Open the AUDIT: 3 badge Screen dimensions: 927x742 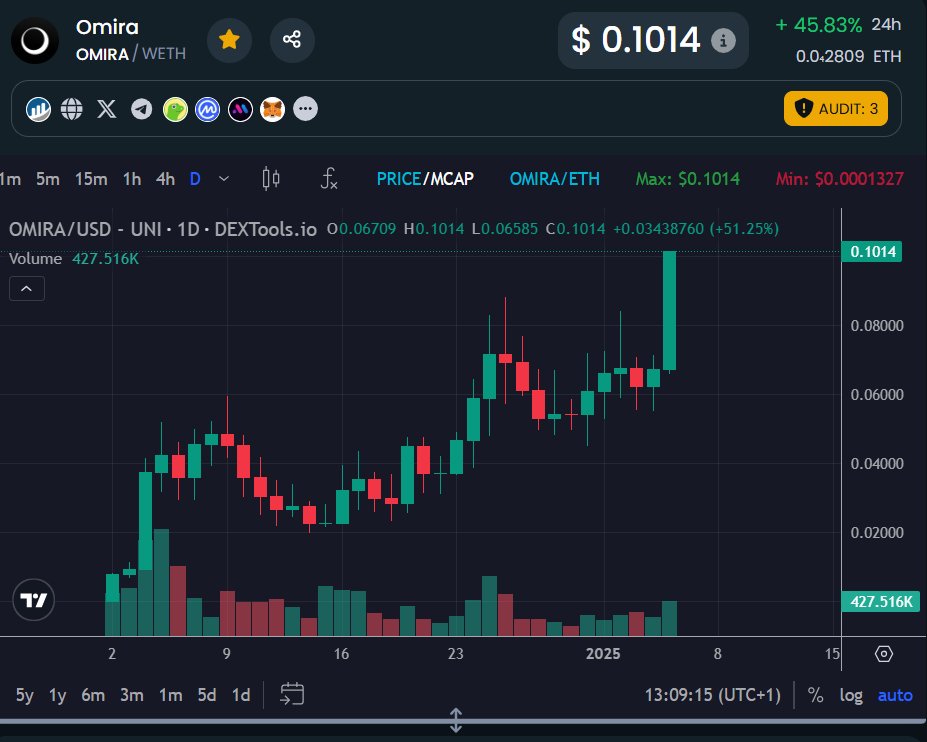point(836,108)
